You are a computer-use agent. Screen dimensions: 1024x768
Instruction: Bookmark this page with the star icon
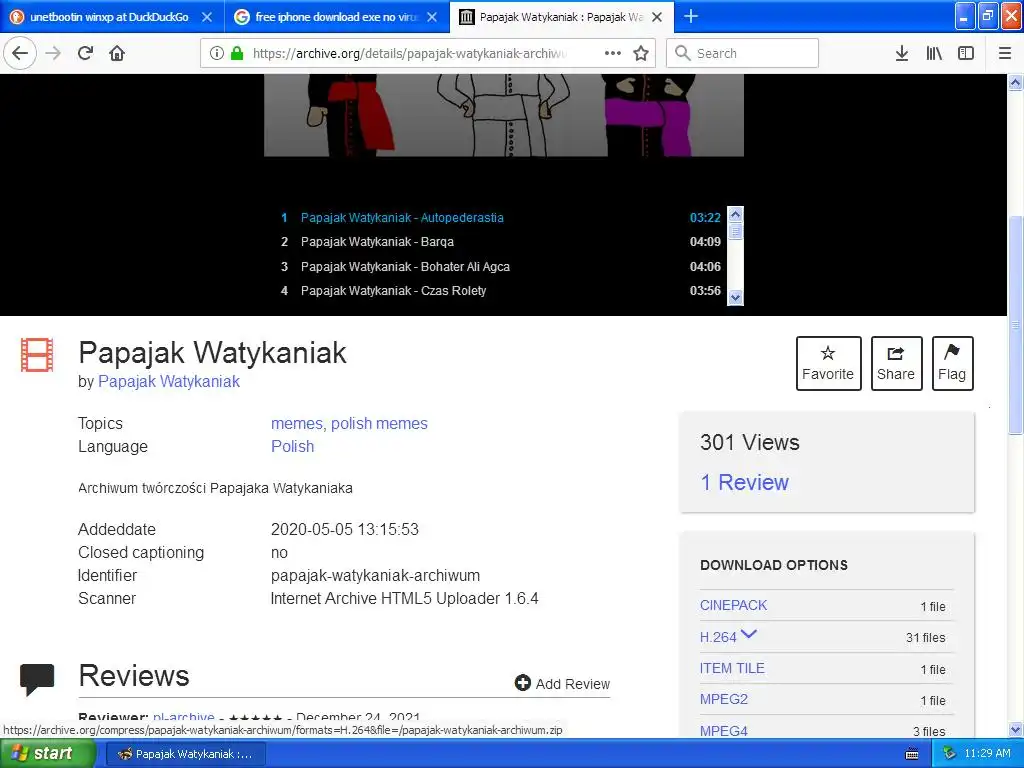tap(641, 53)
